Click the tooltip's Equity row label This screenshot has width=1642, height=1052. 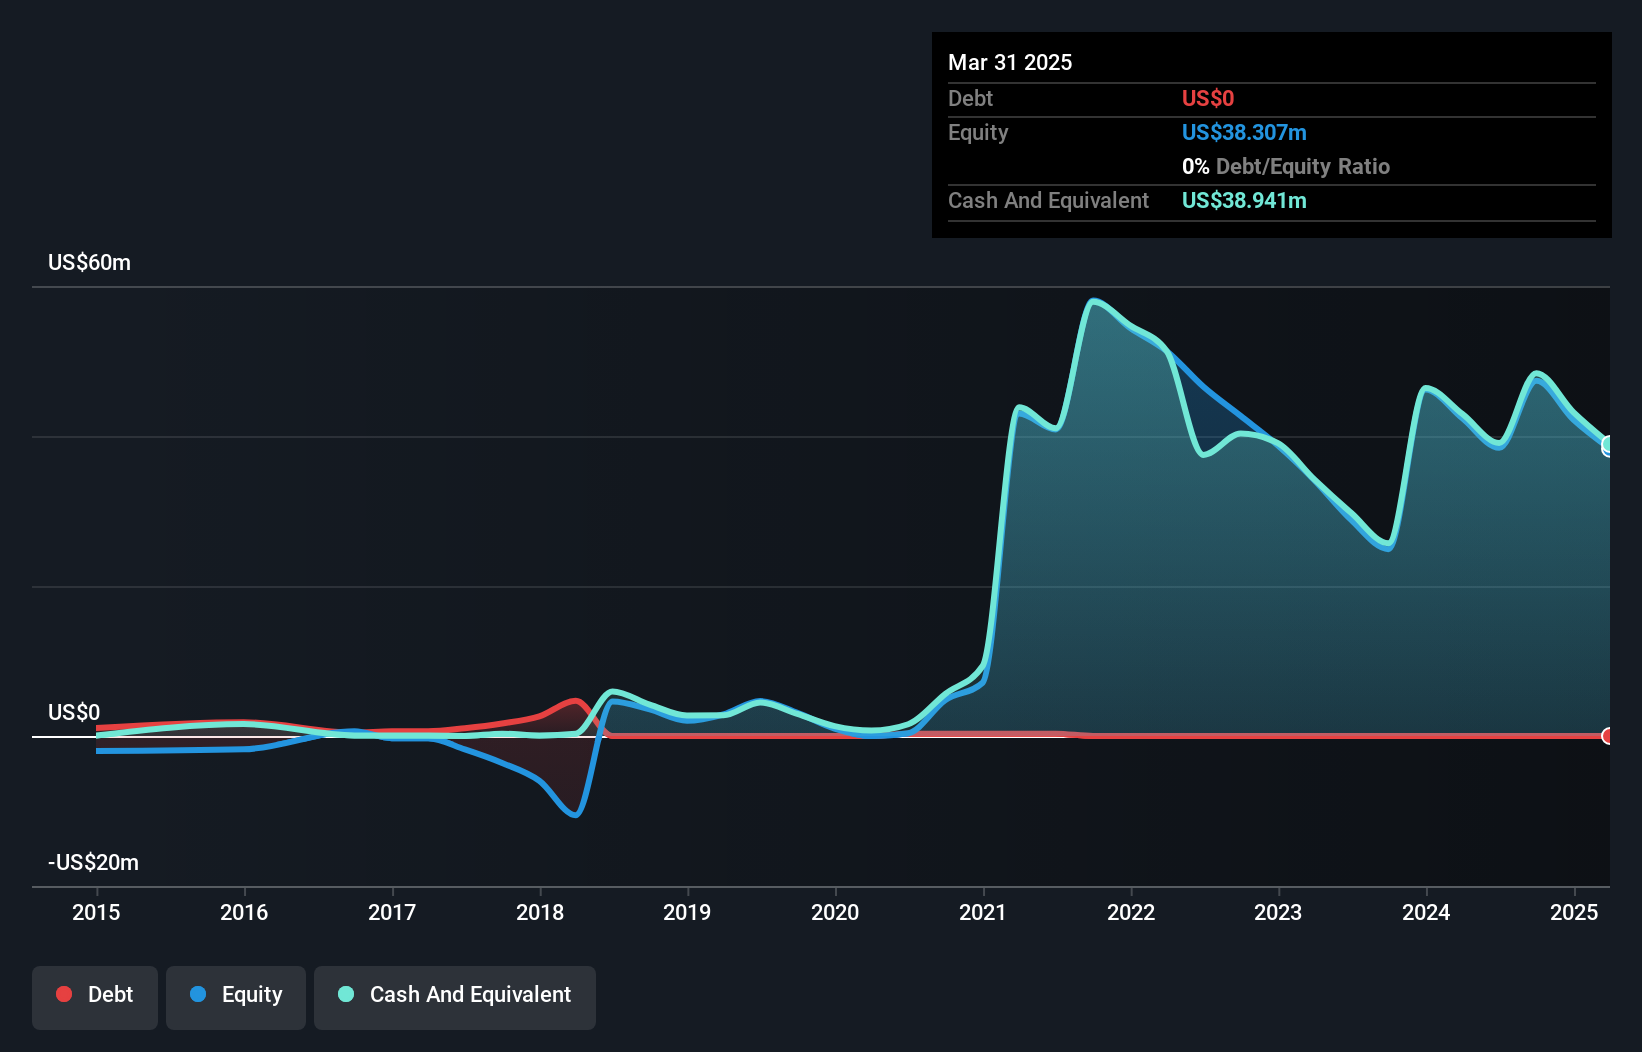point(978,132)
